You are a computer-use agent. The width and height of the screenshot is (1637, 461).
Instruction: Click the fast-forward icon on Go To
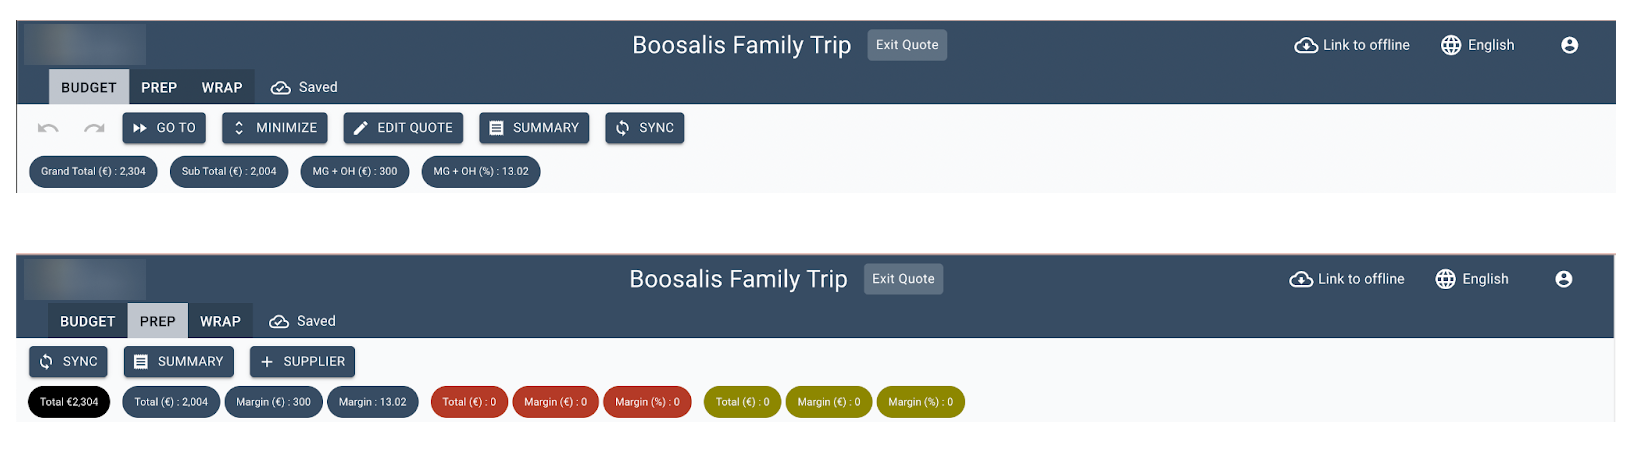tap(140, 128)
